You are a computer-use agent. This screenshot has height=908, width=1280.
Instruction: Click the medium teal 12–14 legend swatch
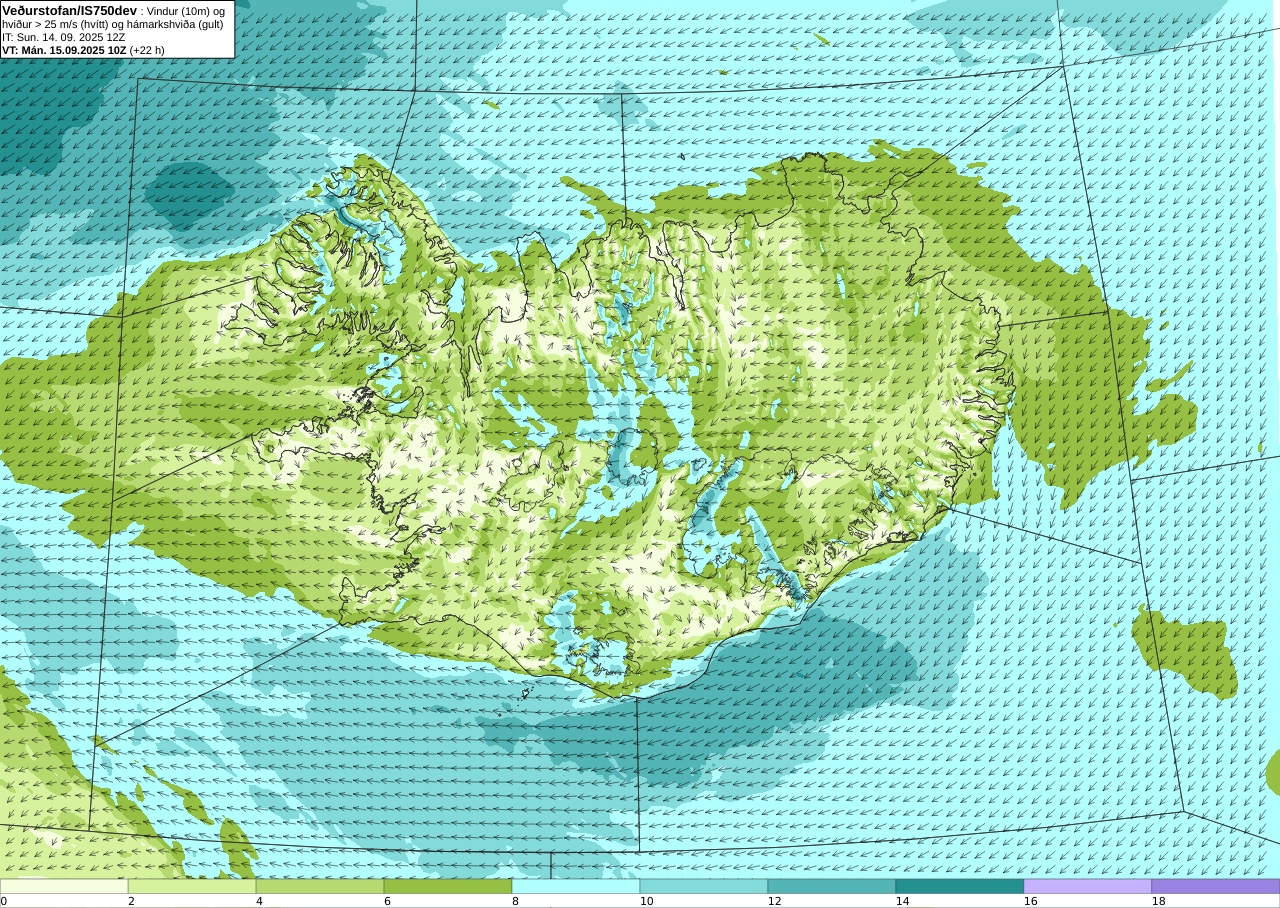832,886
